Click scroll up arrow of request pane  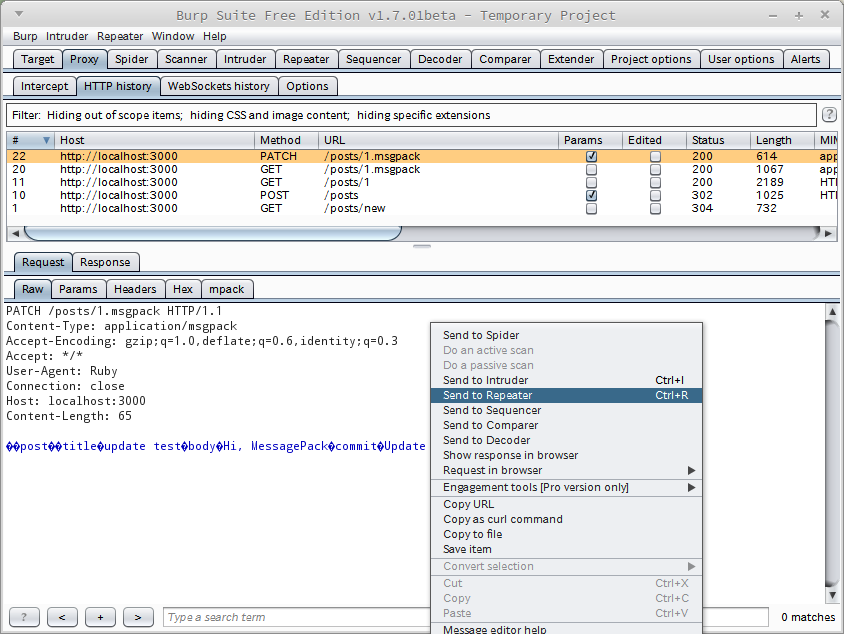[832, 312]
